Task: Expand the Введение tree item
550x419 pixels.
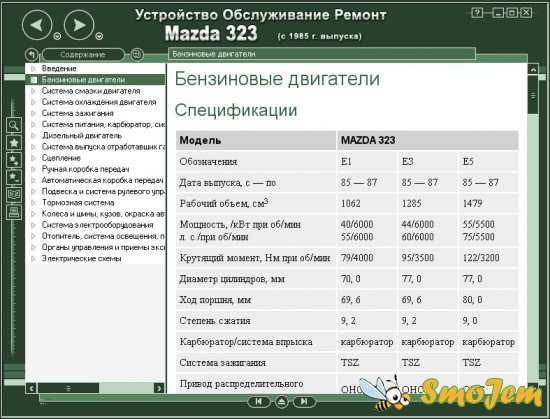Action: [33, 68]
